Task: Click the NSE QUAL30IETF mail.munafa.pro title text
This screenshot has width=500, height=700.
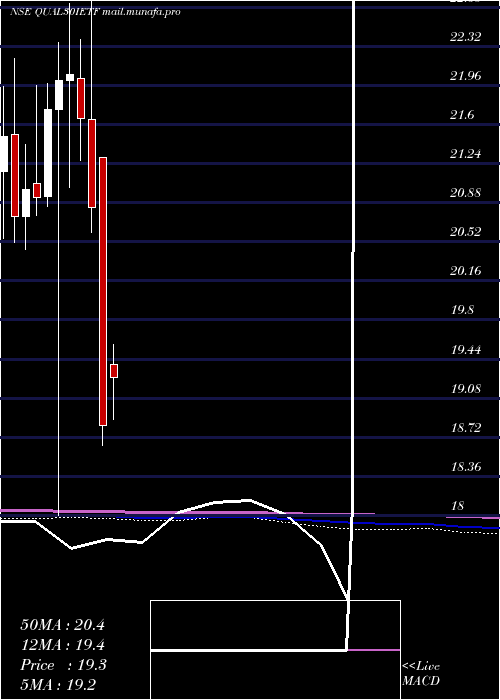Action: [95, 12]
